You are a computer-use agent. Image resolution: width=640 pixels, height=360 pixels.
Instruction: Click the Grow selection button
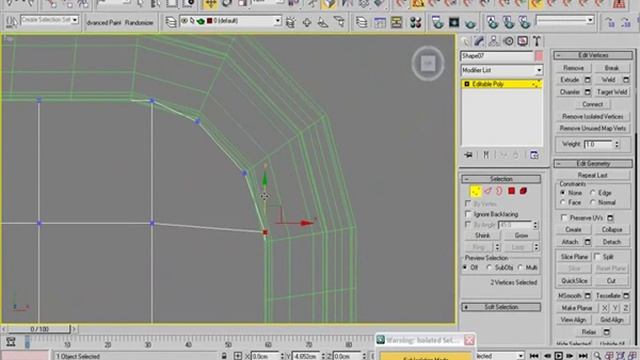(x=521, y=236)
